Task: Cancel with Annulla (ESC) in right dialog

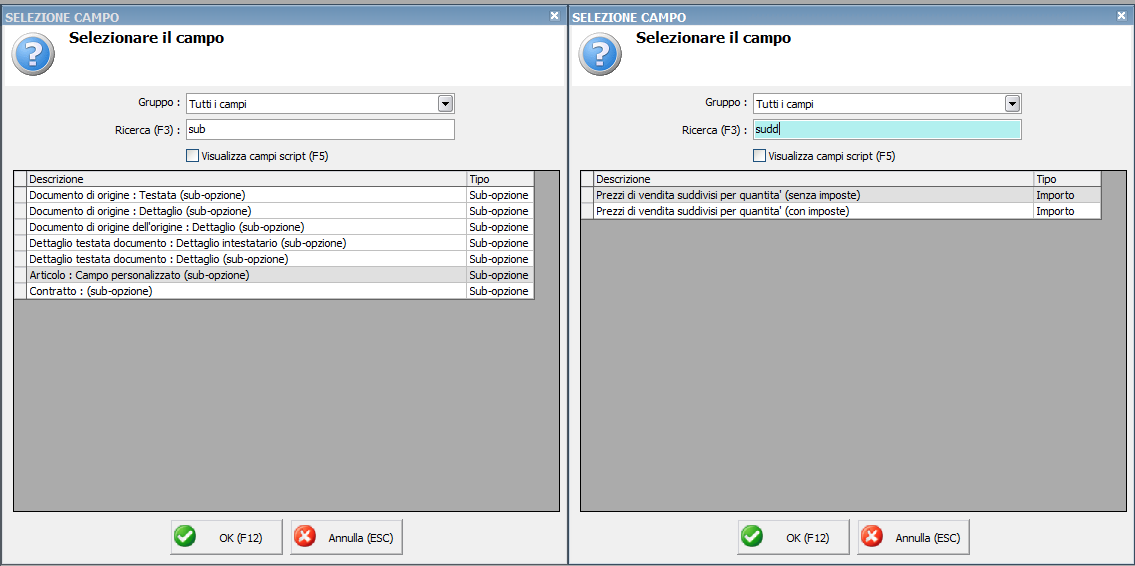Action: (914, 537)
